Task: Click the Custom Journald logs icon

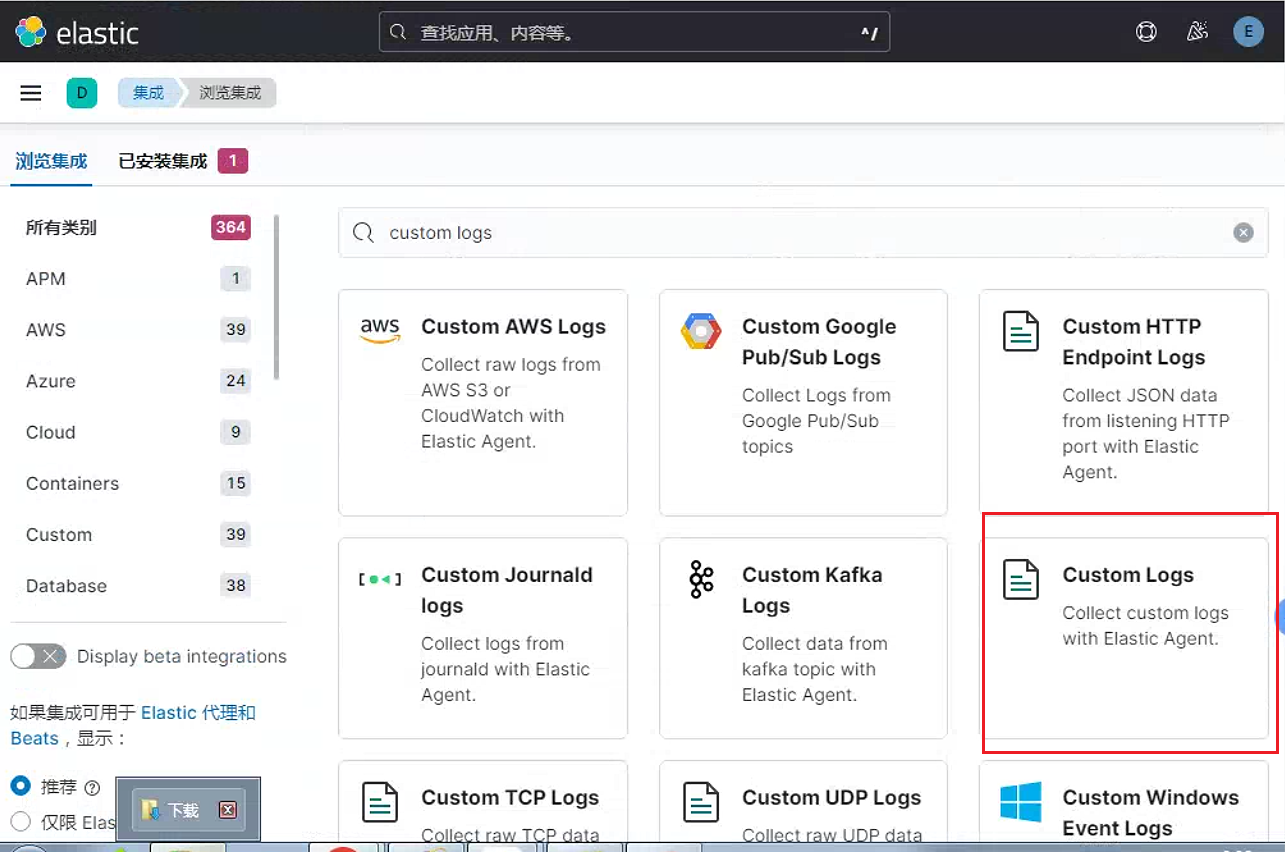Action: (x=380, y=579)
